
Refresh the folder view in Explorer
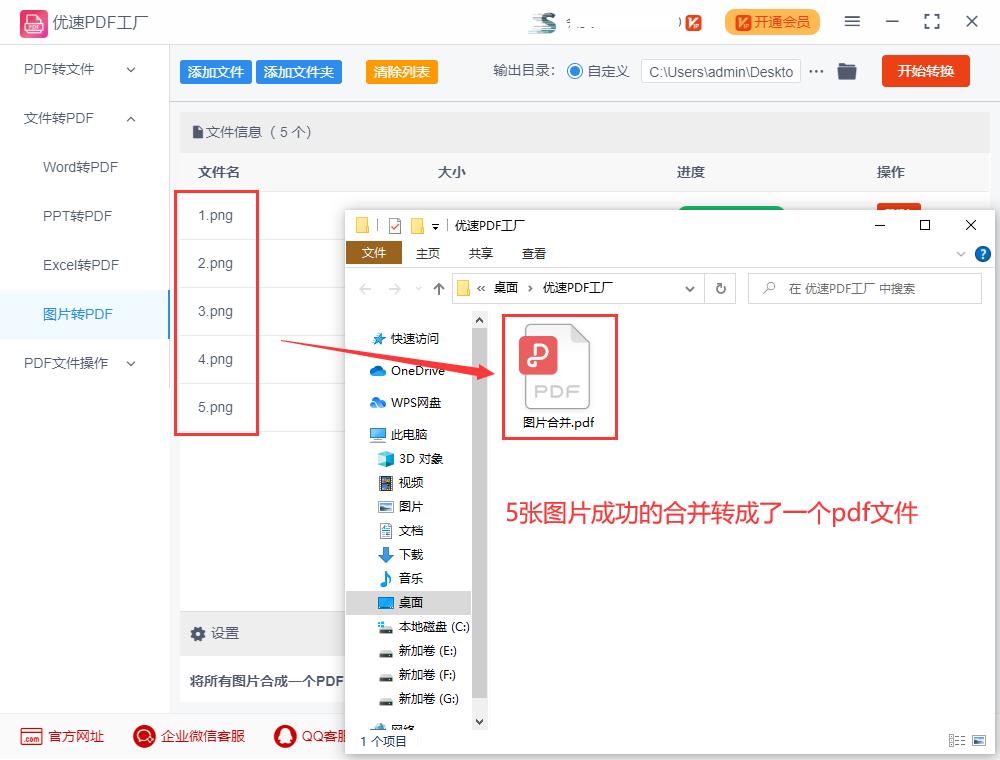(719, 287)
